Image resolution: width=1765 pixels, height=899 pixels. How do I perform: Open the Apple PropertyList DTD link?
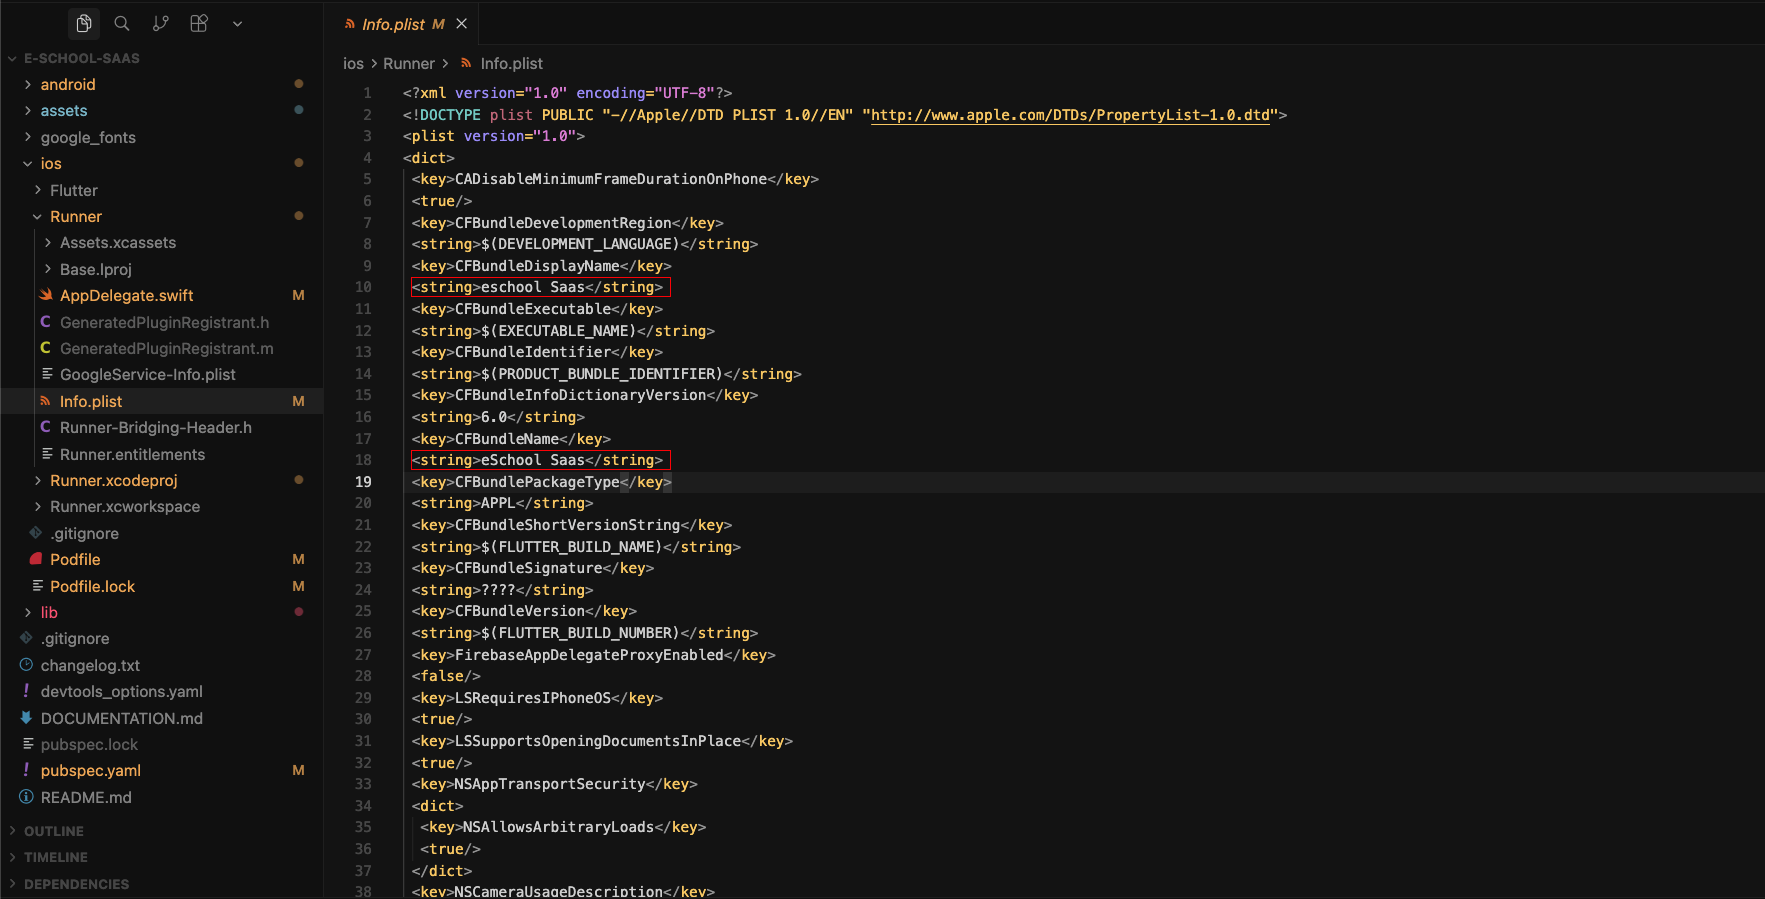pyautogui.click(x=1070, y=115)
